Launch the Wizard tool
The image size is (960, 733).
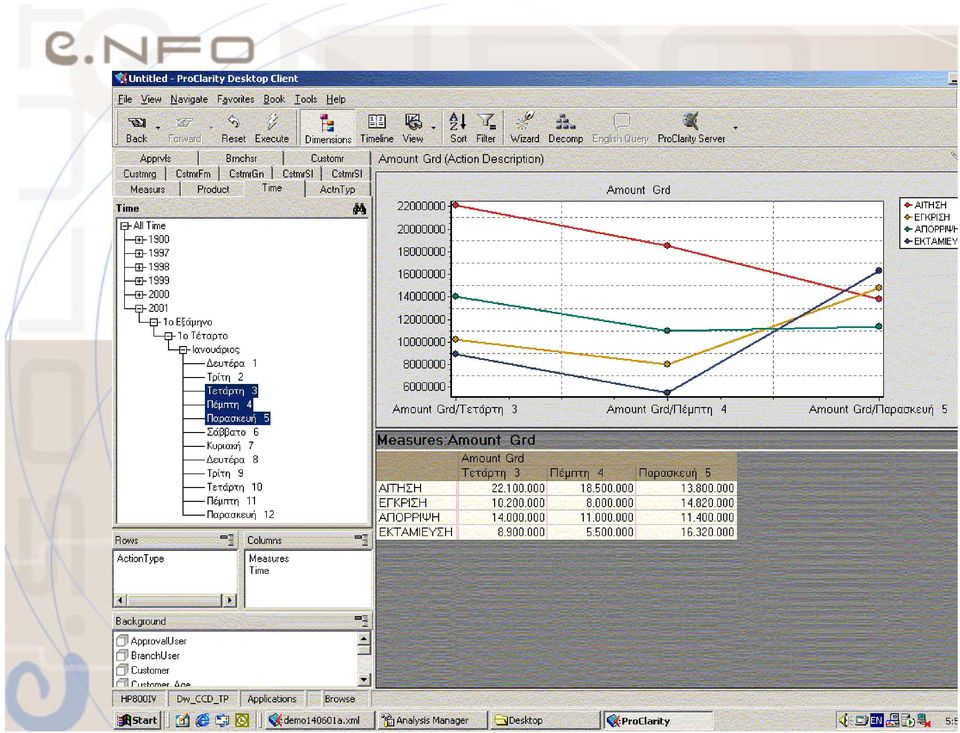click(525, 128)
